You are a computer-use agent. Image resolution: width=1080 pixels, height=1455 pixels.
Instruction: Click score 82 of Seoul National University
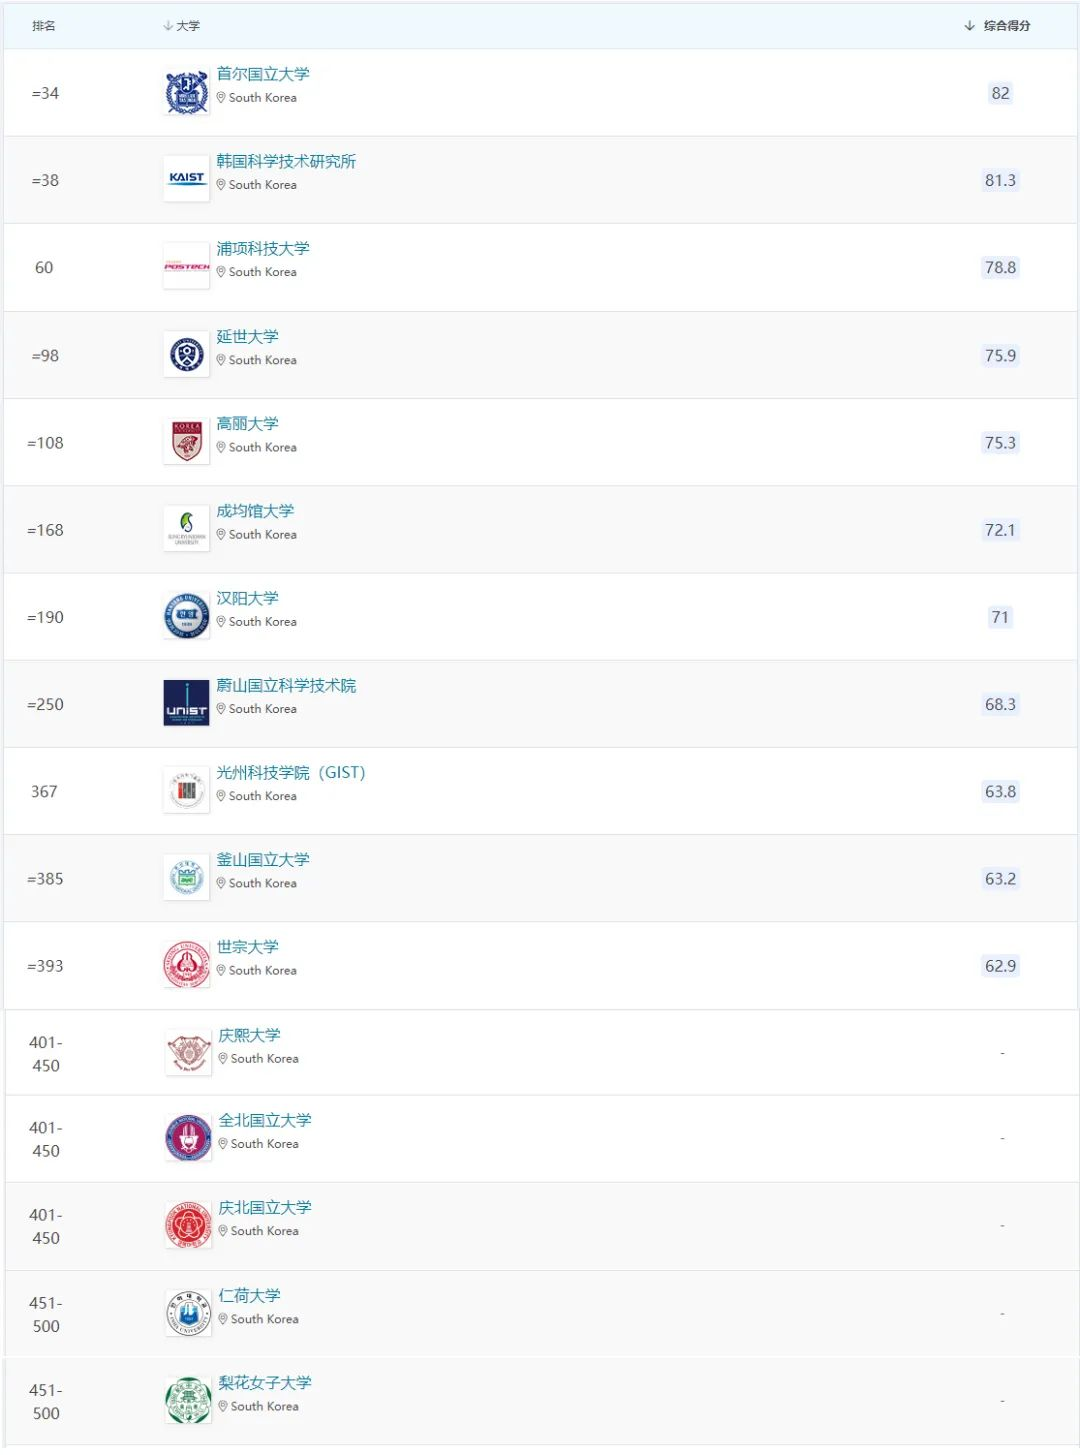point(1000,93)
